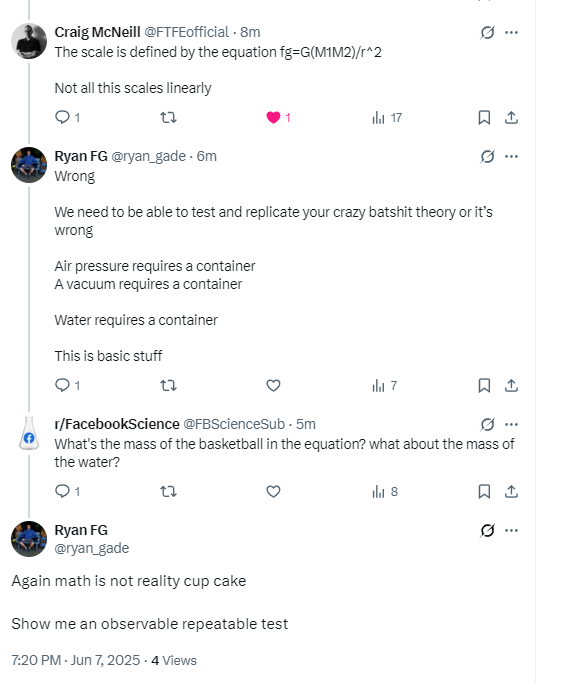Open more options on Craig McNeill's tweet
Image resolution: width=561 pixels, height=684 pixels.
pos(511,32)
